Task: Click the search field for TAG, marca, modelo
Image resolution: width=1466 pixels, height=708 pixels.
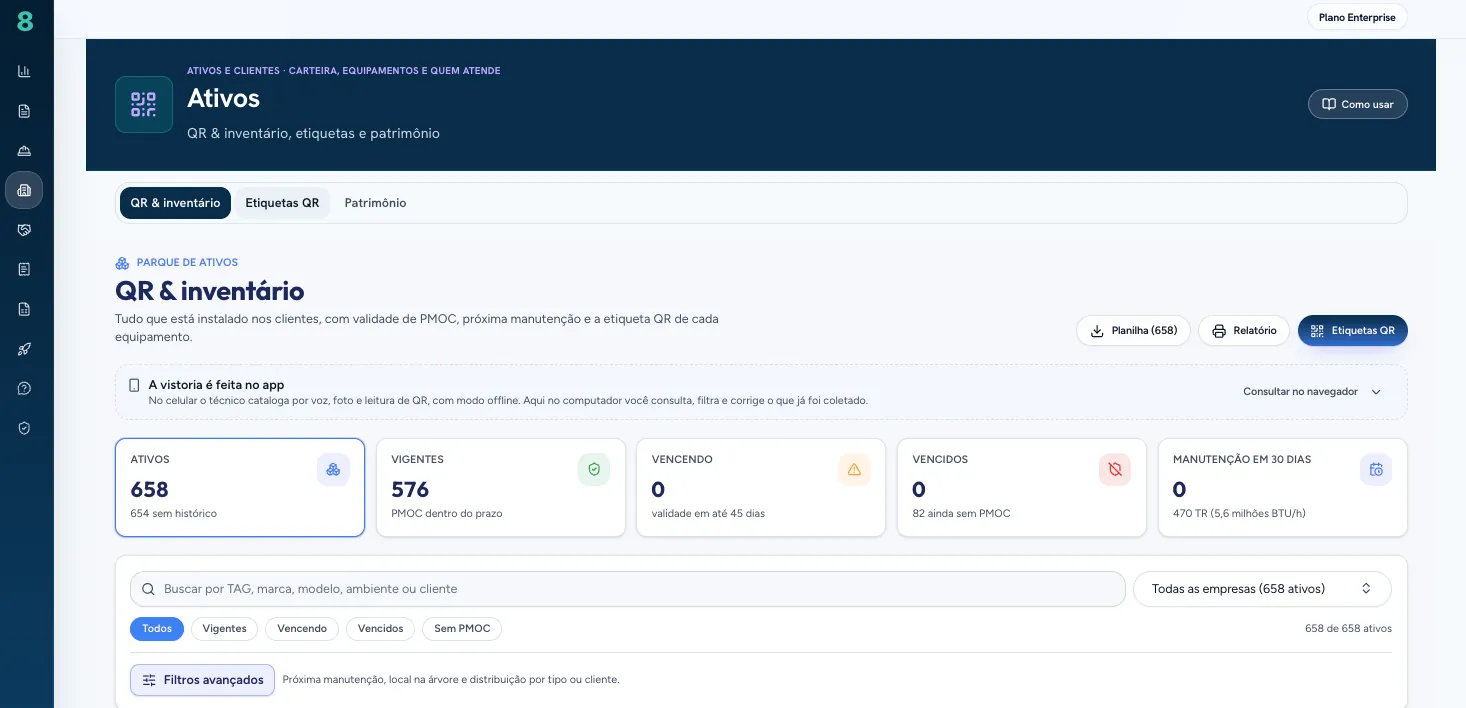Action: [628, 589]
